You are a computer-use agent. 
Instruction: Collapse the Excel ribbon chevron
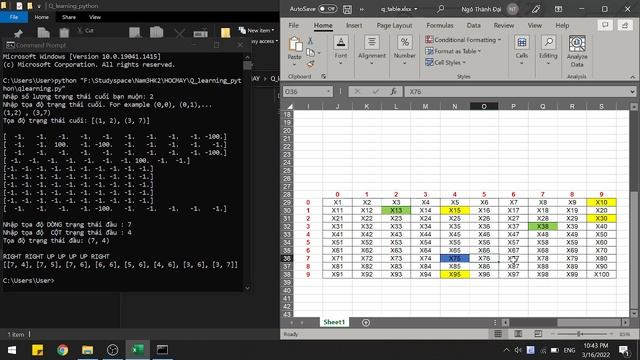[632, 77]
